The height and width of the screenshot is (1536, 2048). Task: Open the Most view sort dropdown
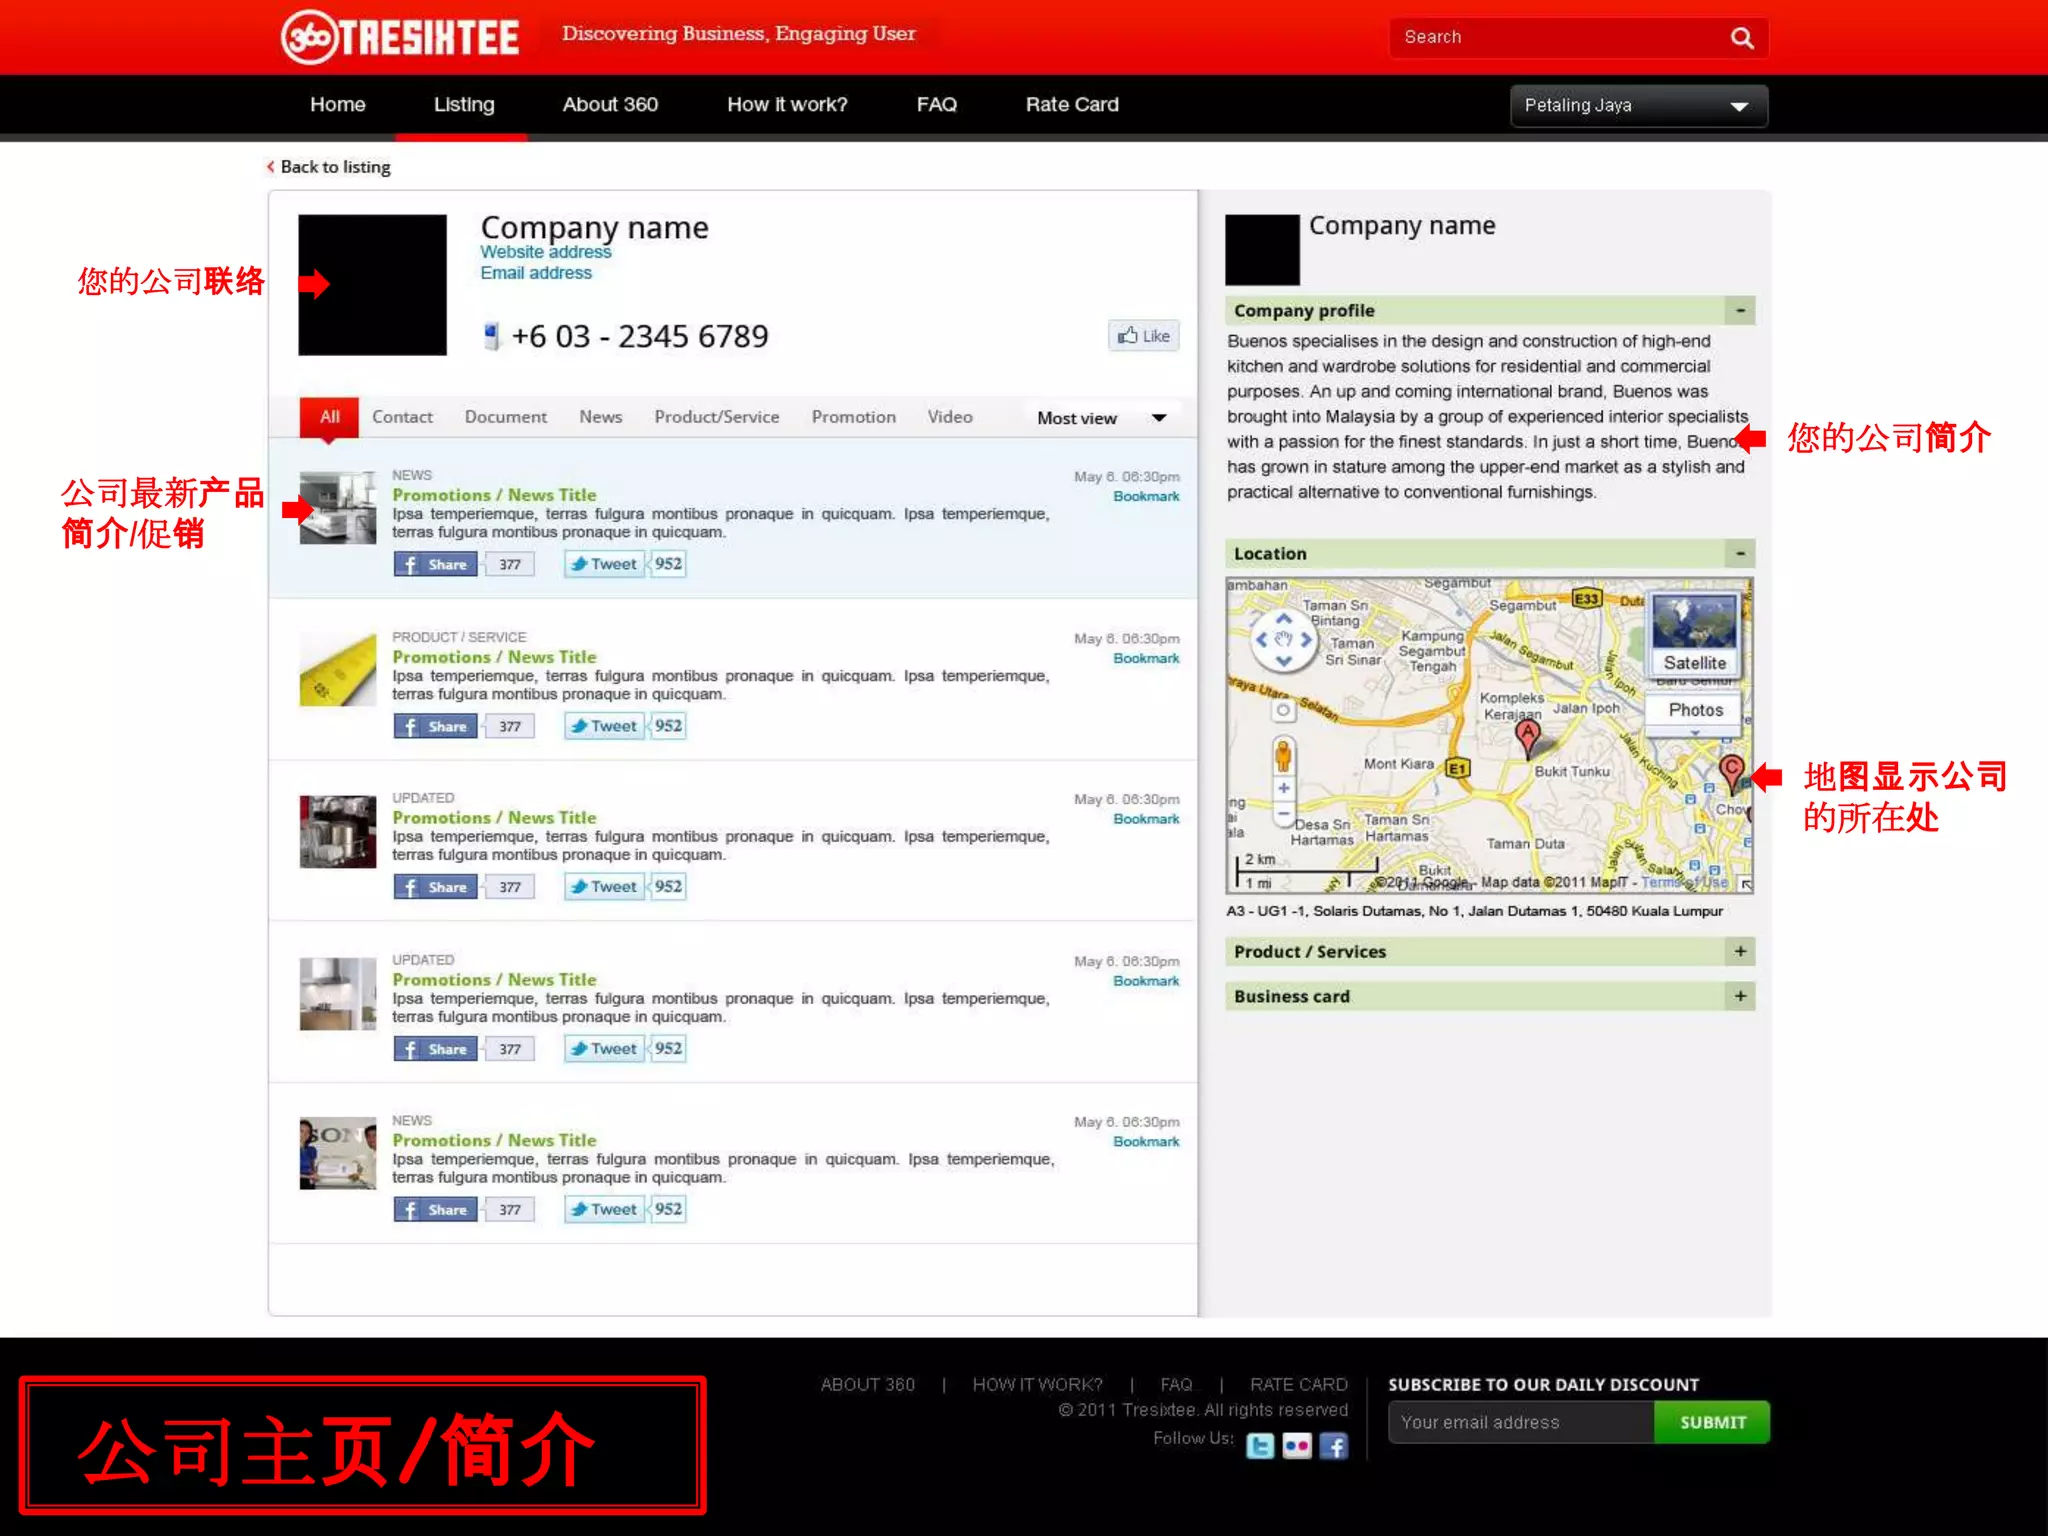[1101, 418]
